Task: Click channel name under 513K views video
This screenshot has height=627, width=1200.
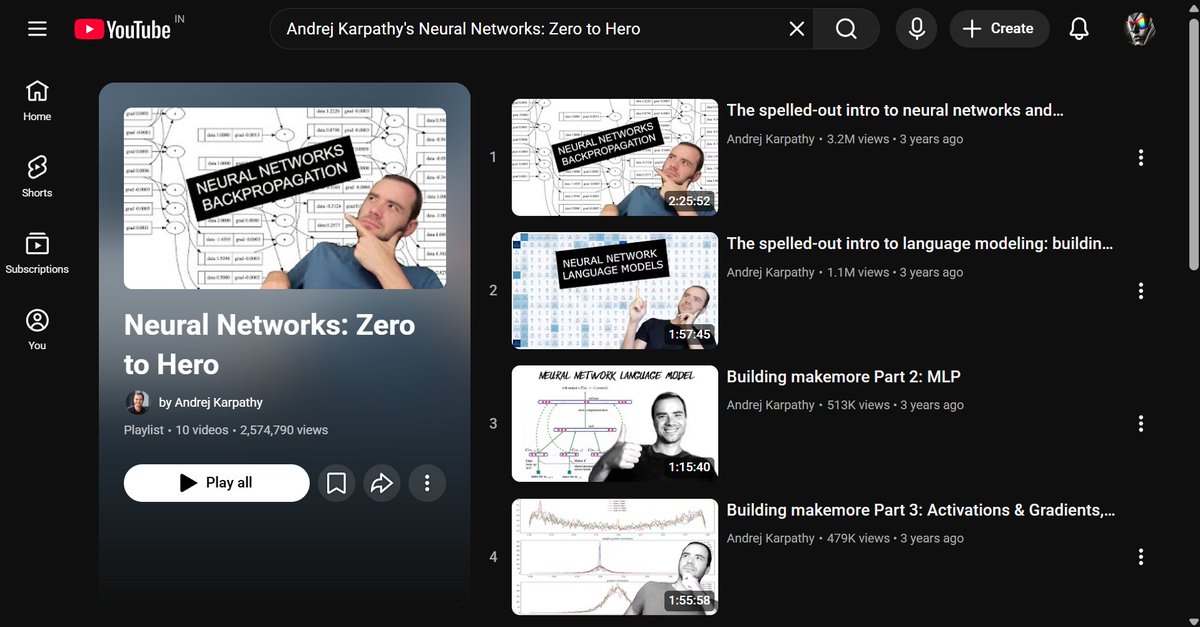Action: 771,405
